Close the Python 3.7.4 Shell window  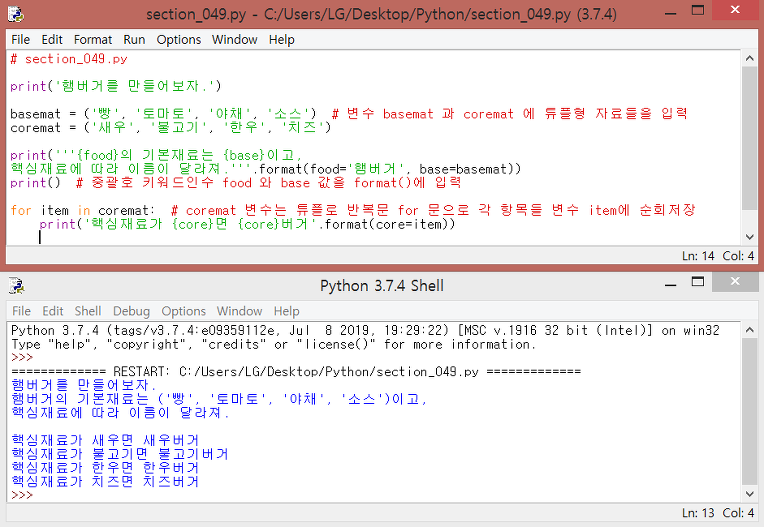point(736,281)
